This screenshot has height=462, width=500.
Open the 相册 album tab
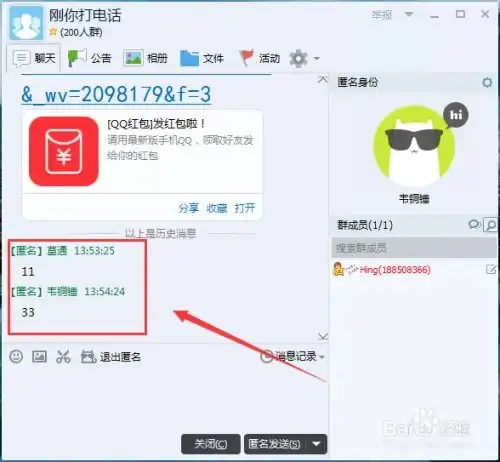[x=145, y=58]
